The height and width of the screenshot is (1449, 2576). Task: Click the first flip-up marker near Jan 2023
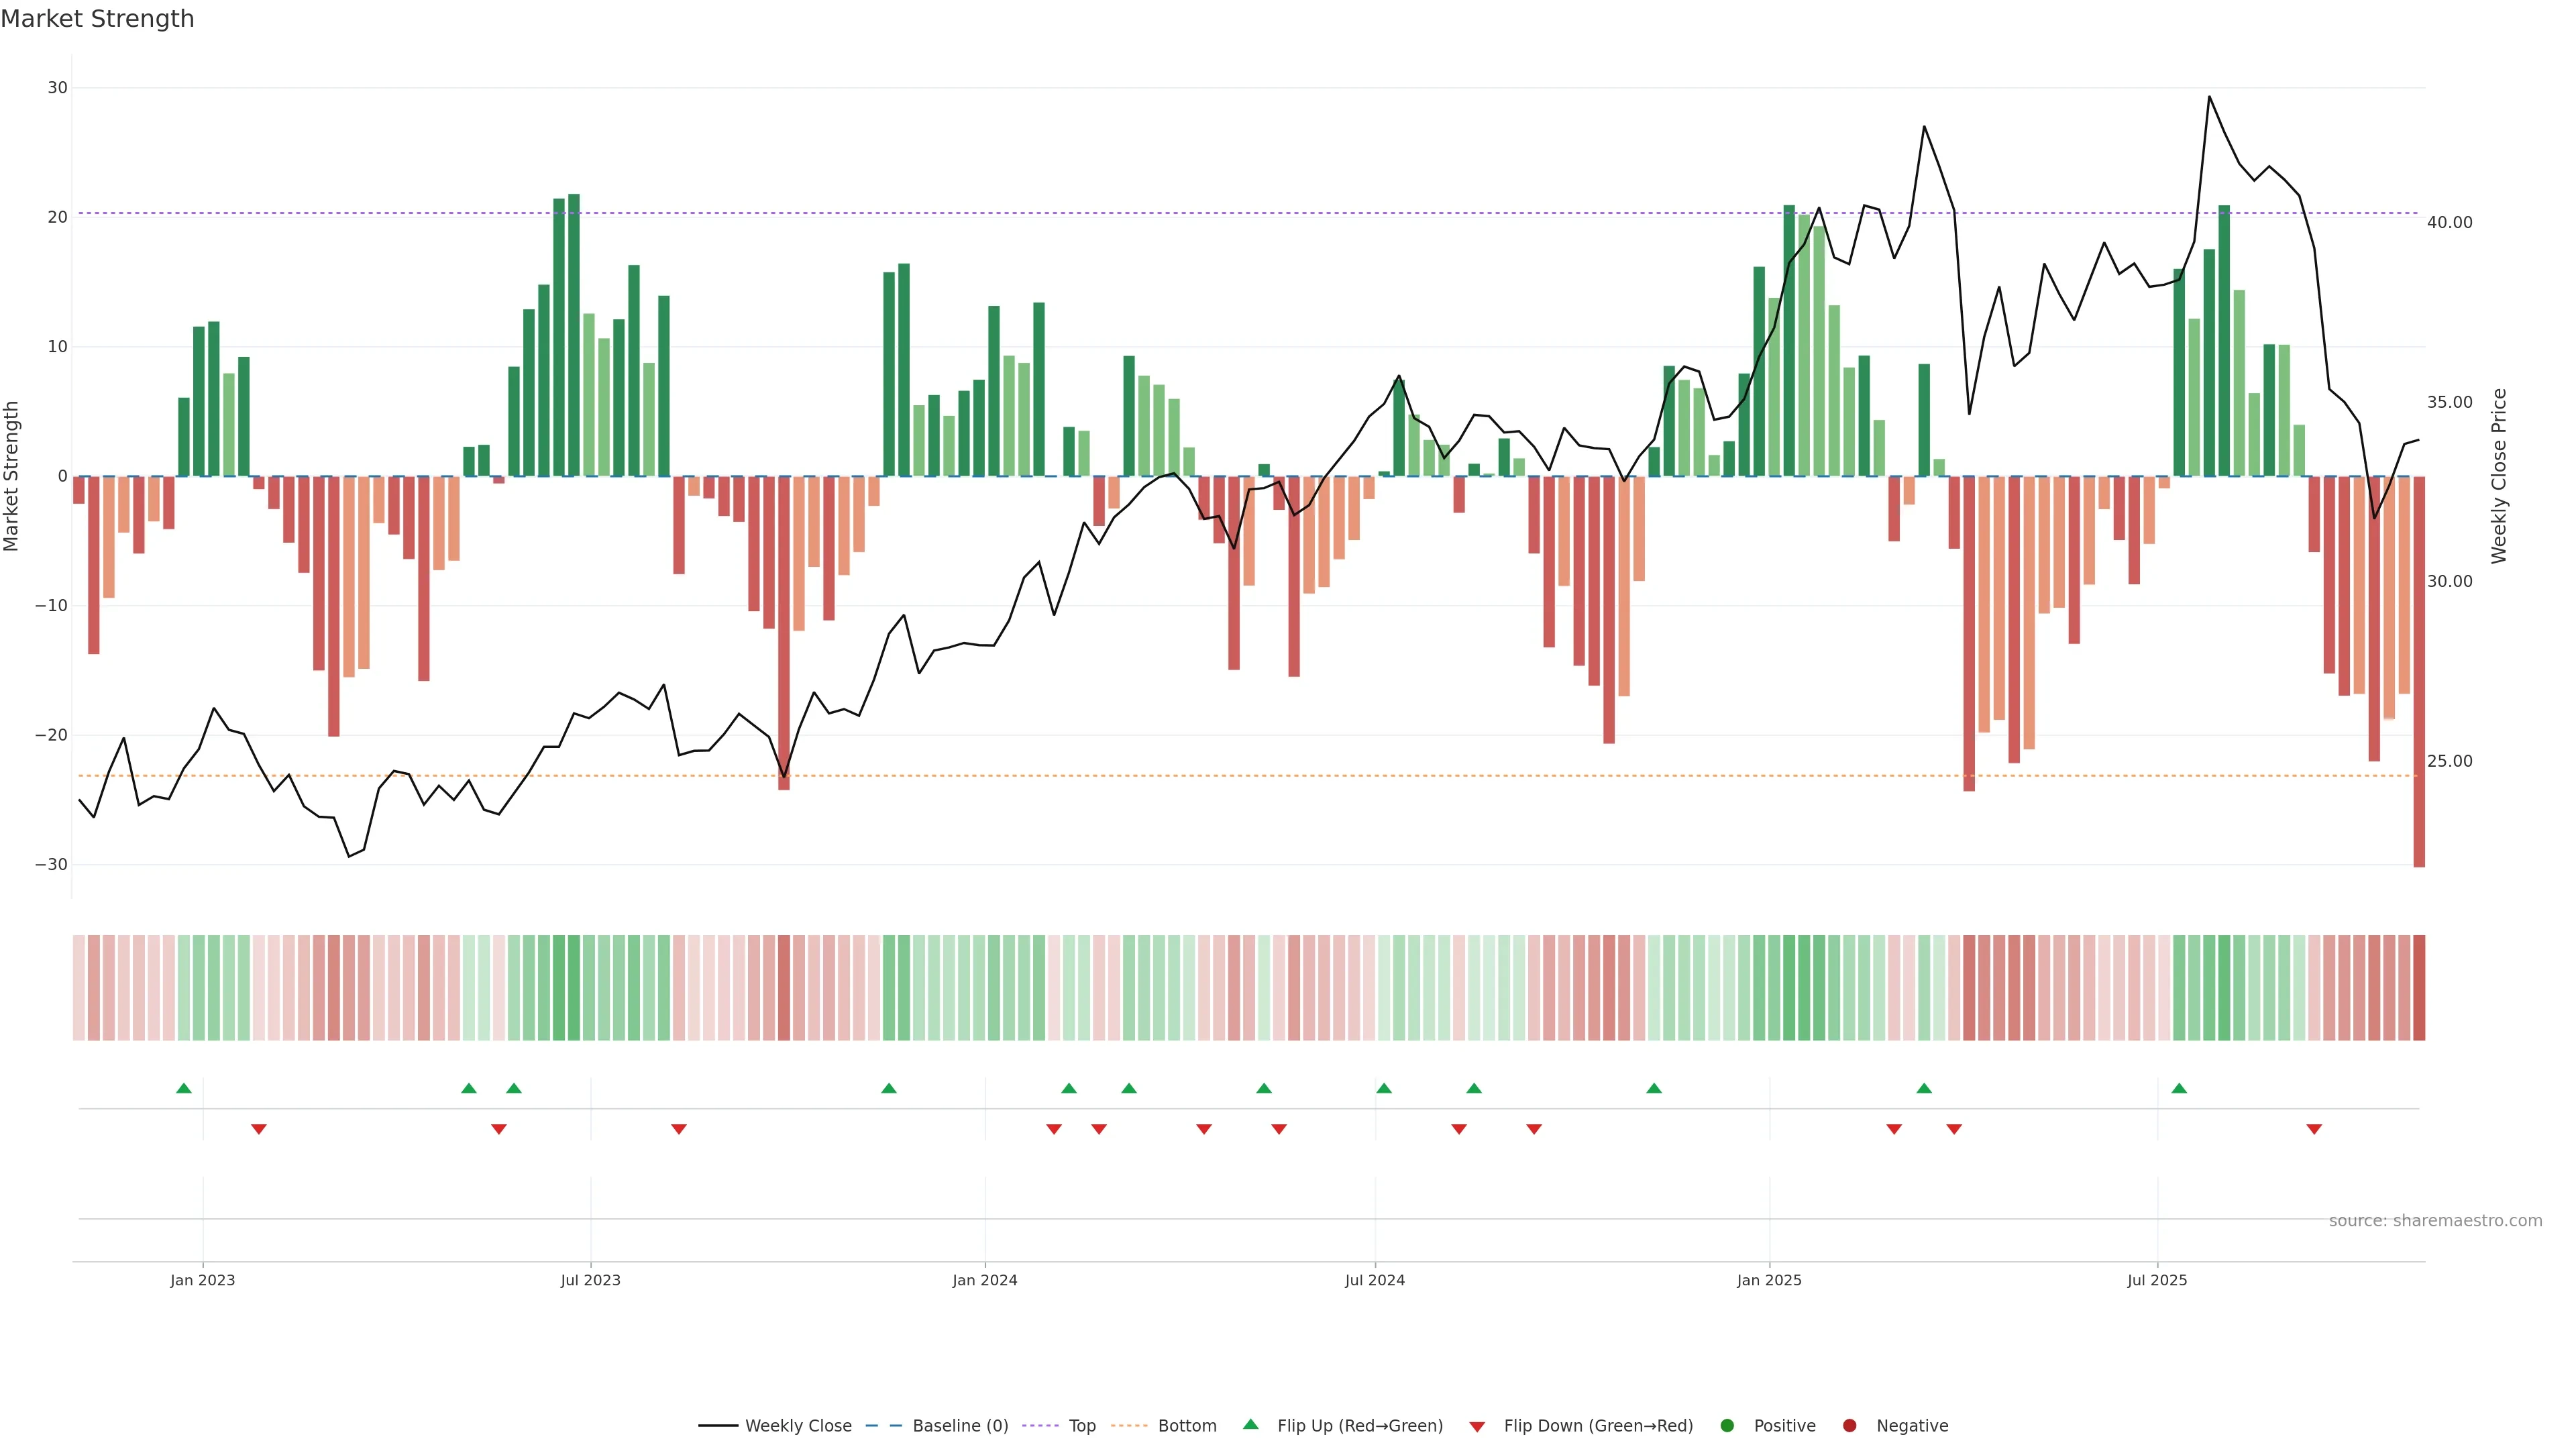click(183, 1088)
